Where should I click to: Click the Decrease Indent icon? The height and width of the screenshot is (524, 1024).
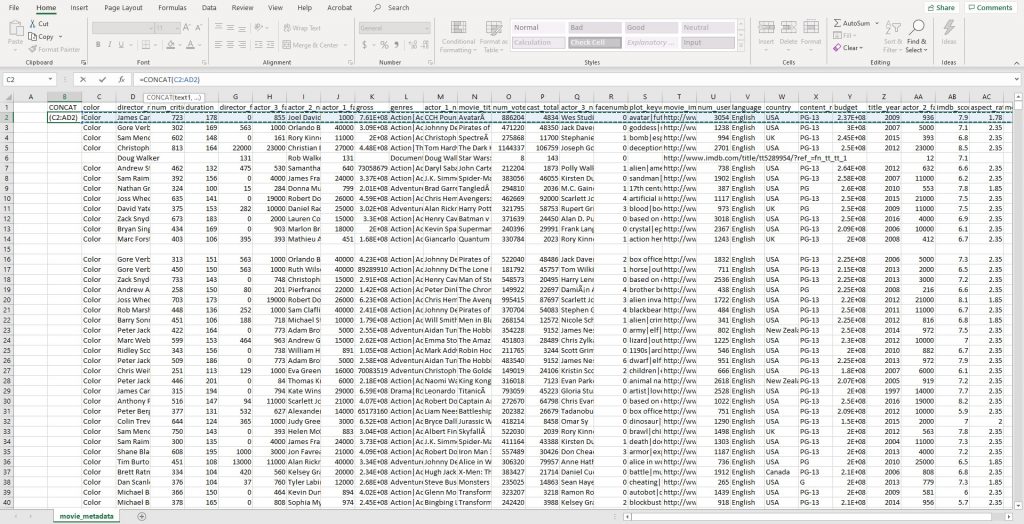(259, 45)
